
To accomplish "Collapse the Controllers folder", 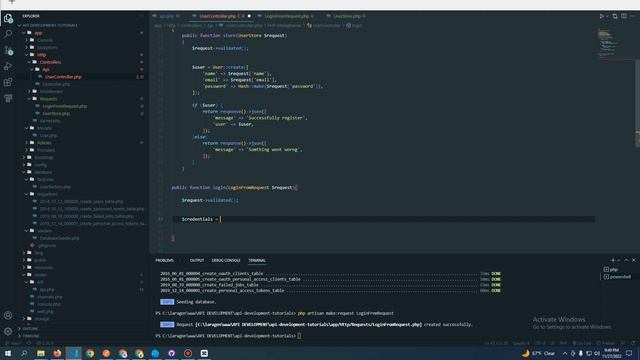I will [51, 62].
